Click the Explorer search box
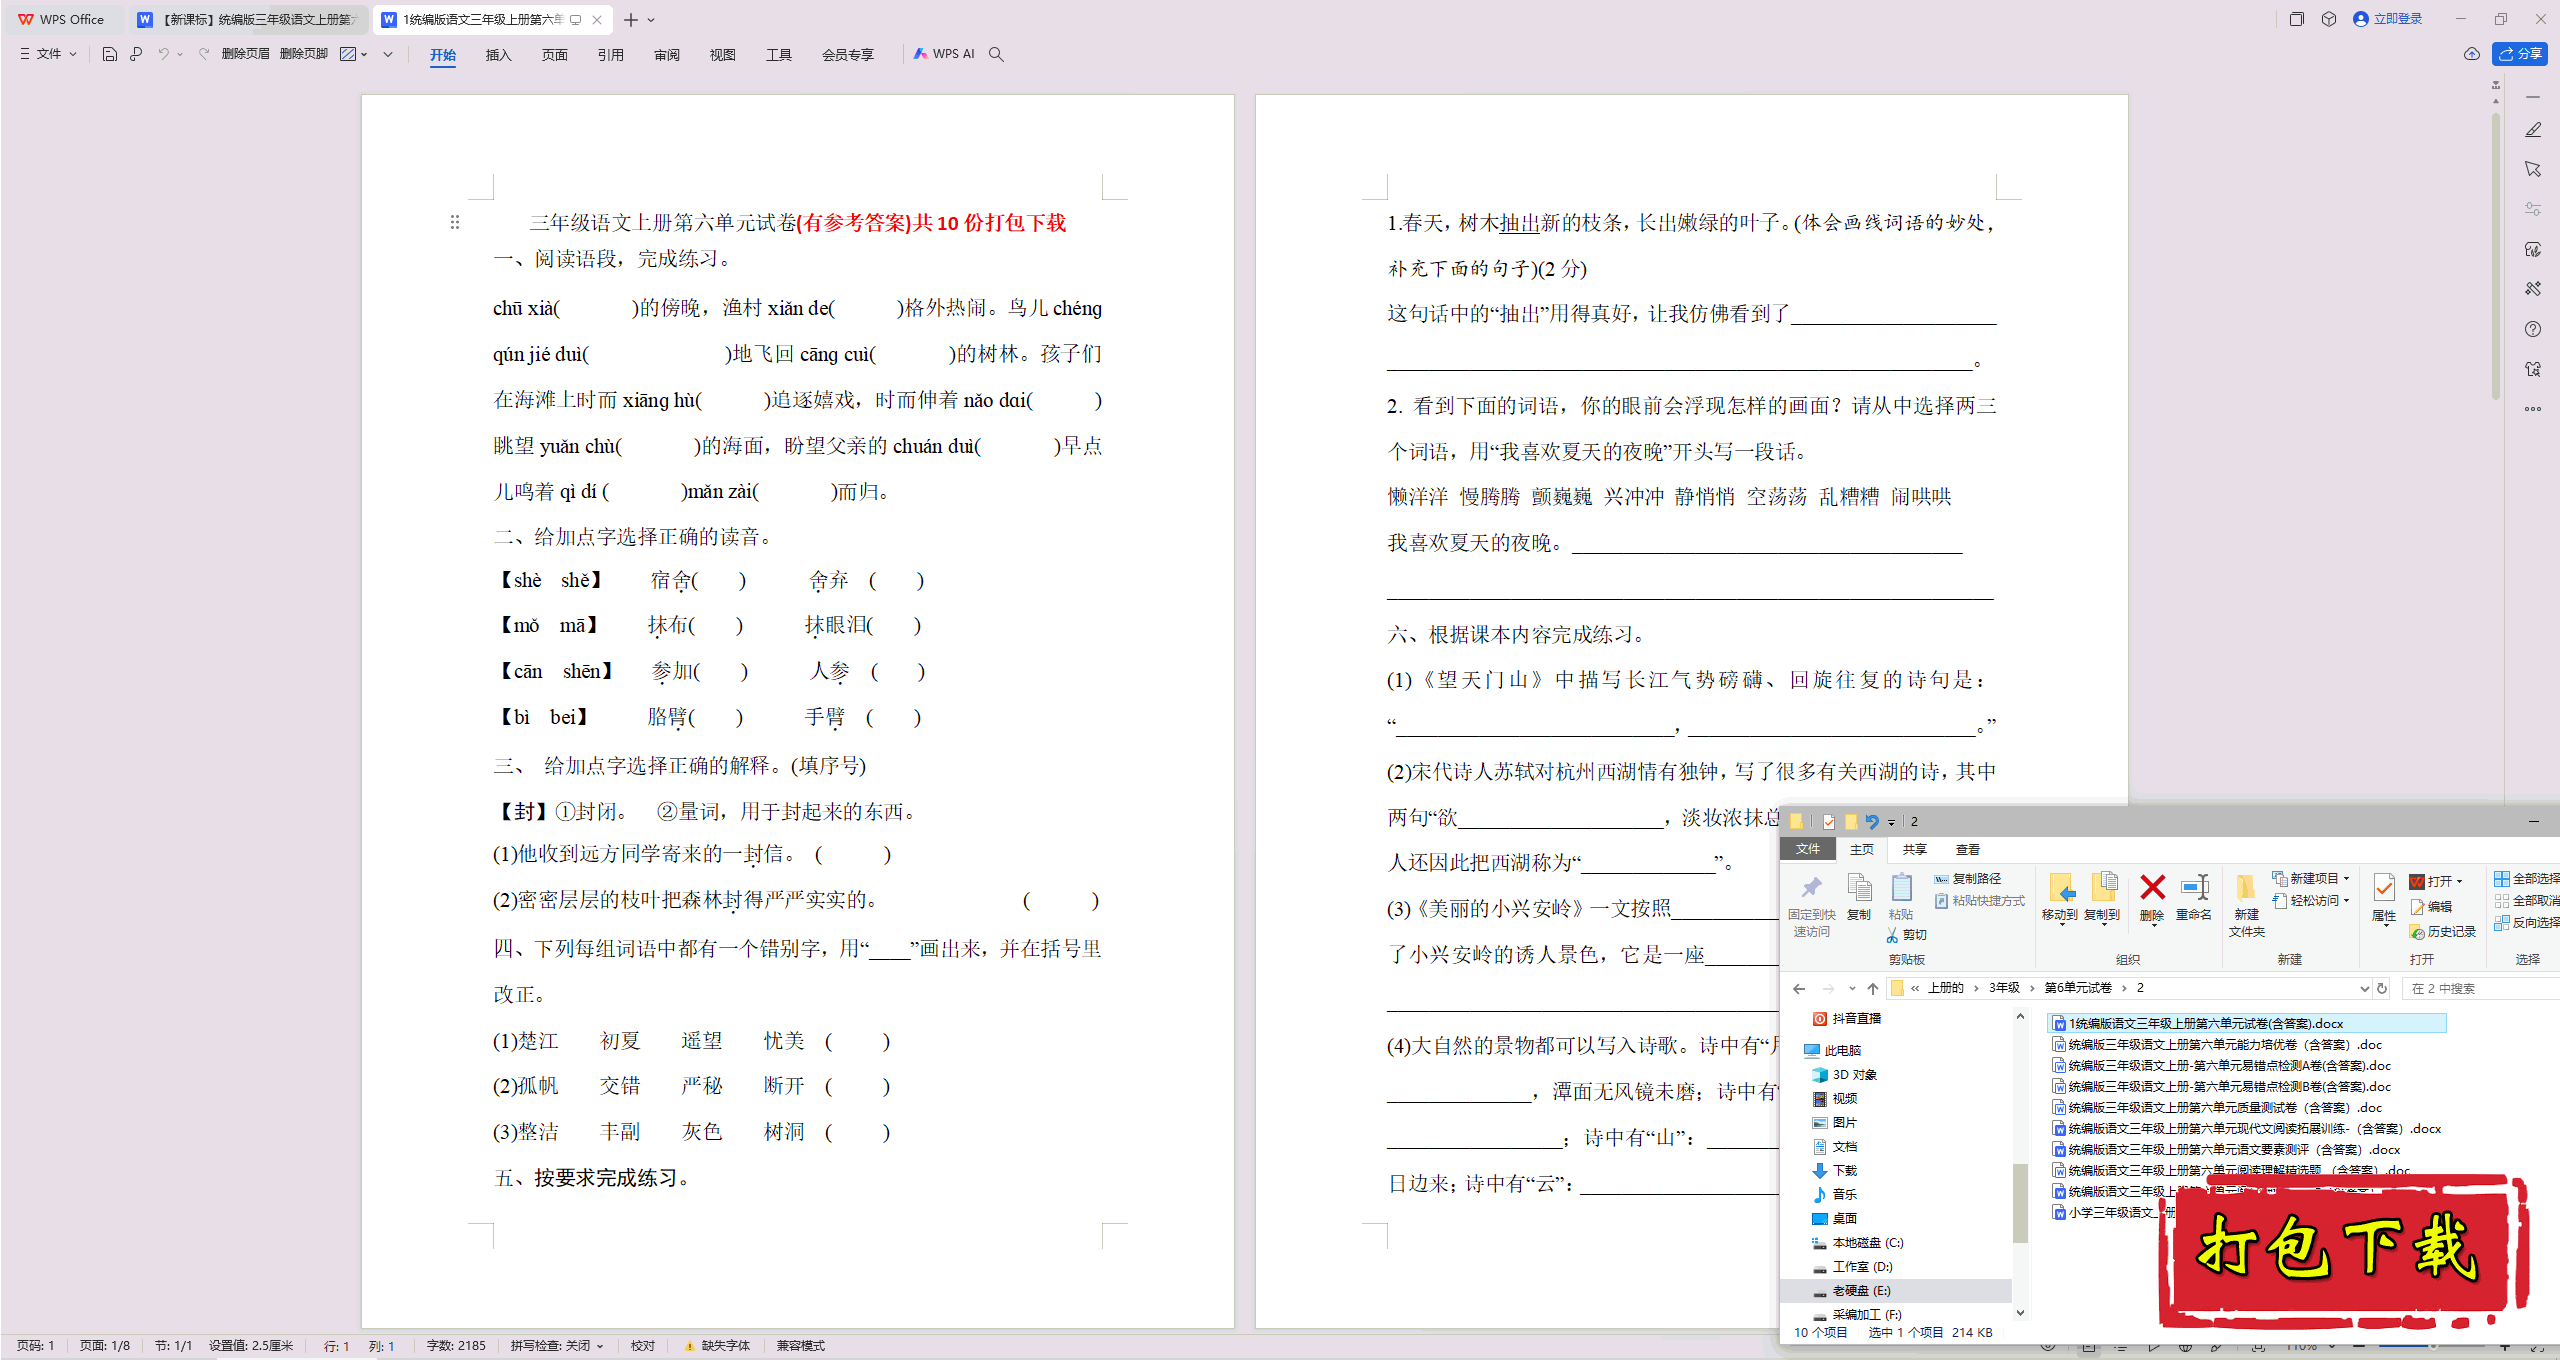Screen dimensions: 2560x1360 click(x=2481, y=988)
